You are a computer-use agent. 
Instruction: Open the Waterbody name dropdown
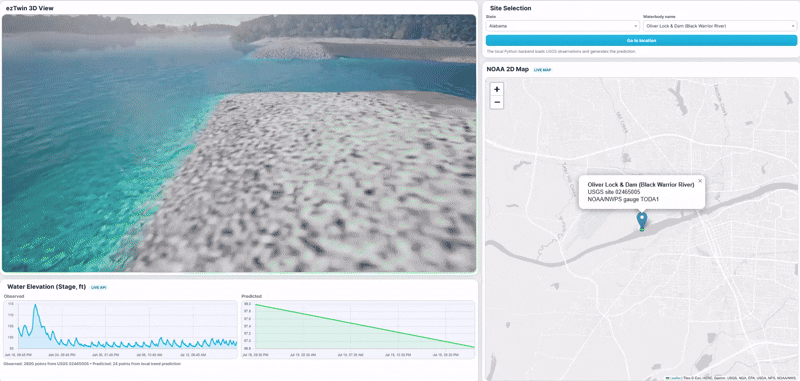[x=719, y=26]
